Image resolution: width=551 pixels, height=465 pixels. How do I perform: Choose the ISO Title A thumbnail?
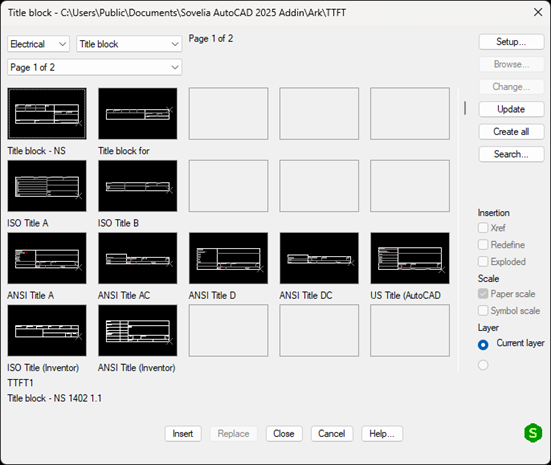pos(47,186)
